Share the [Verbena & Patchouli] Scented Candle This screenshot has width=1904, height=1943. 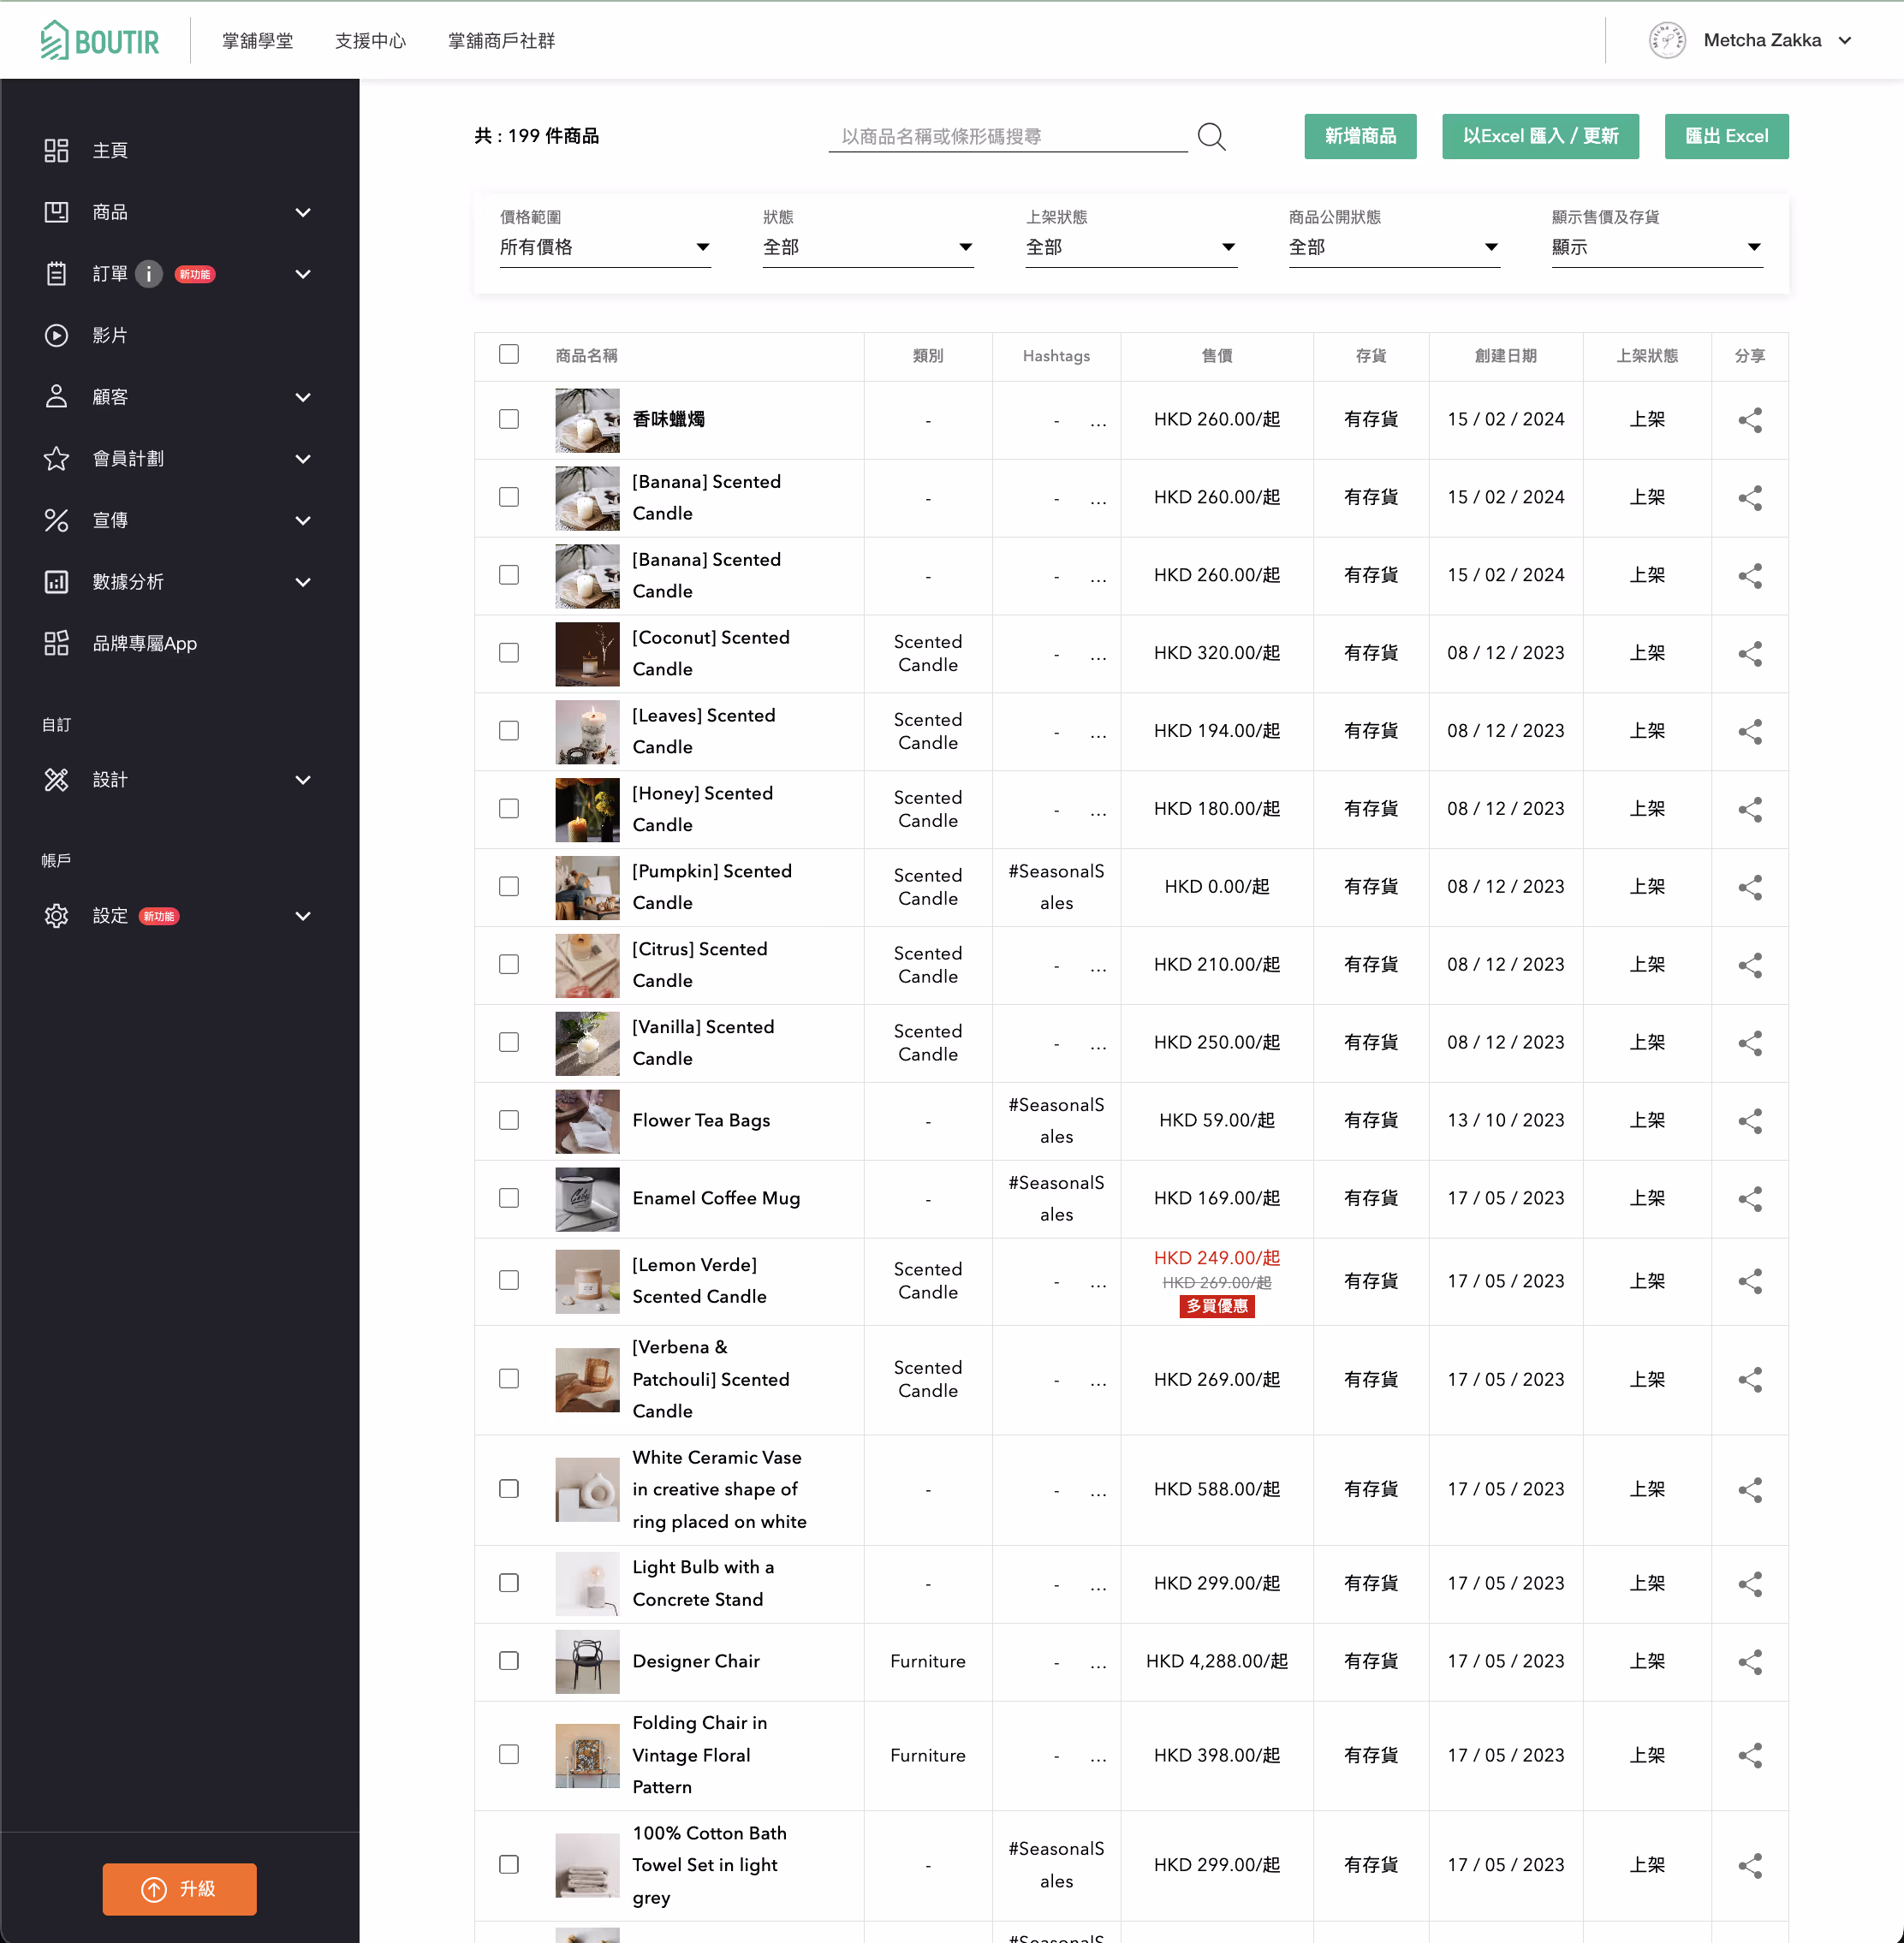pos(1749,1380)
